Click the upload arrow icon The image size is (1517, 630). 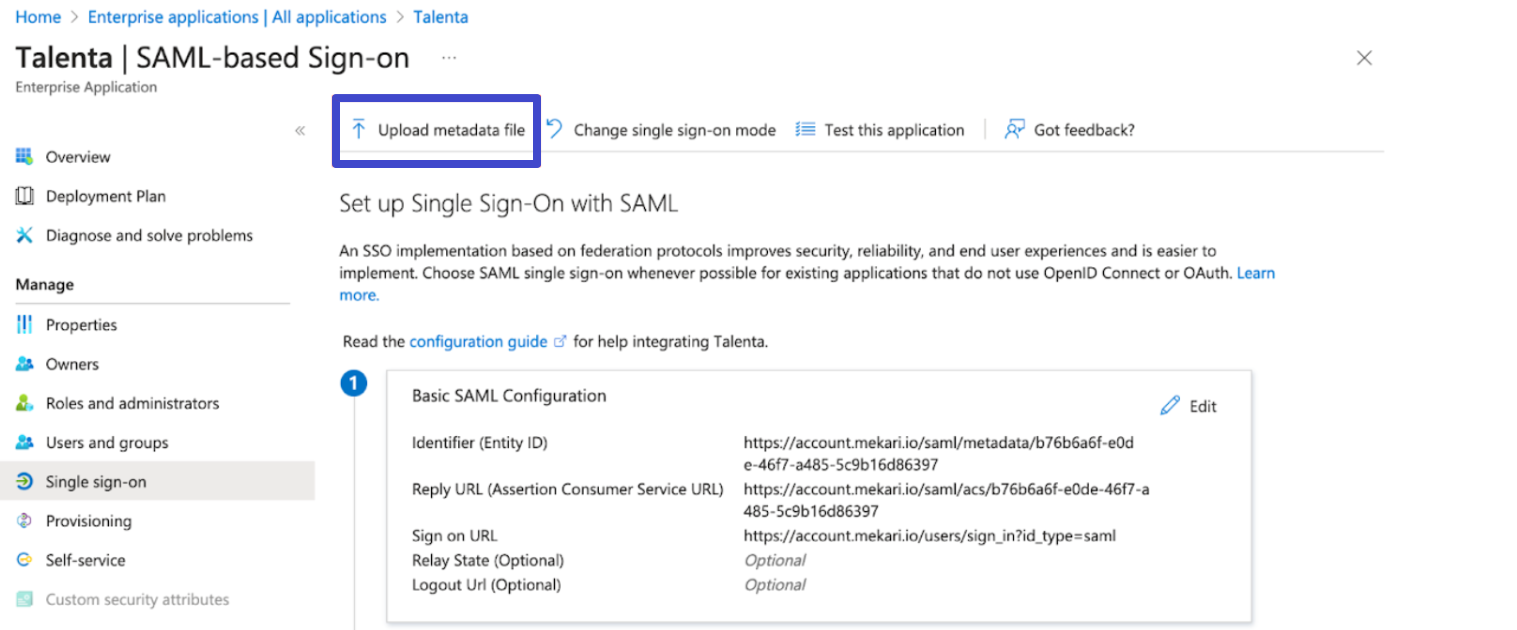pyautogui.click(x=359, y=129)
